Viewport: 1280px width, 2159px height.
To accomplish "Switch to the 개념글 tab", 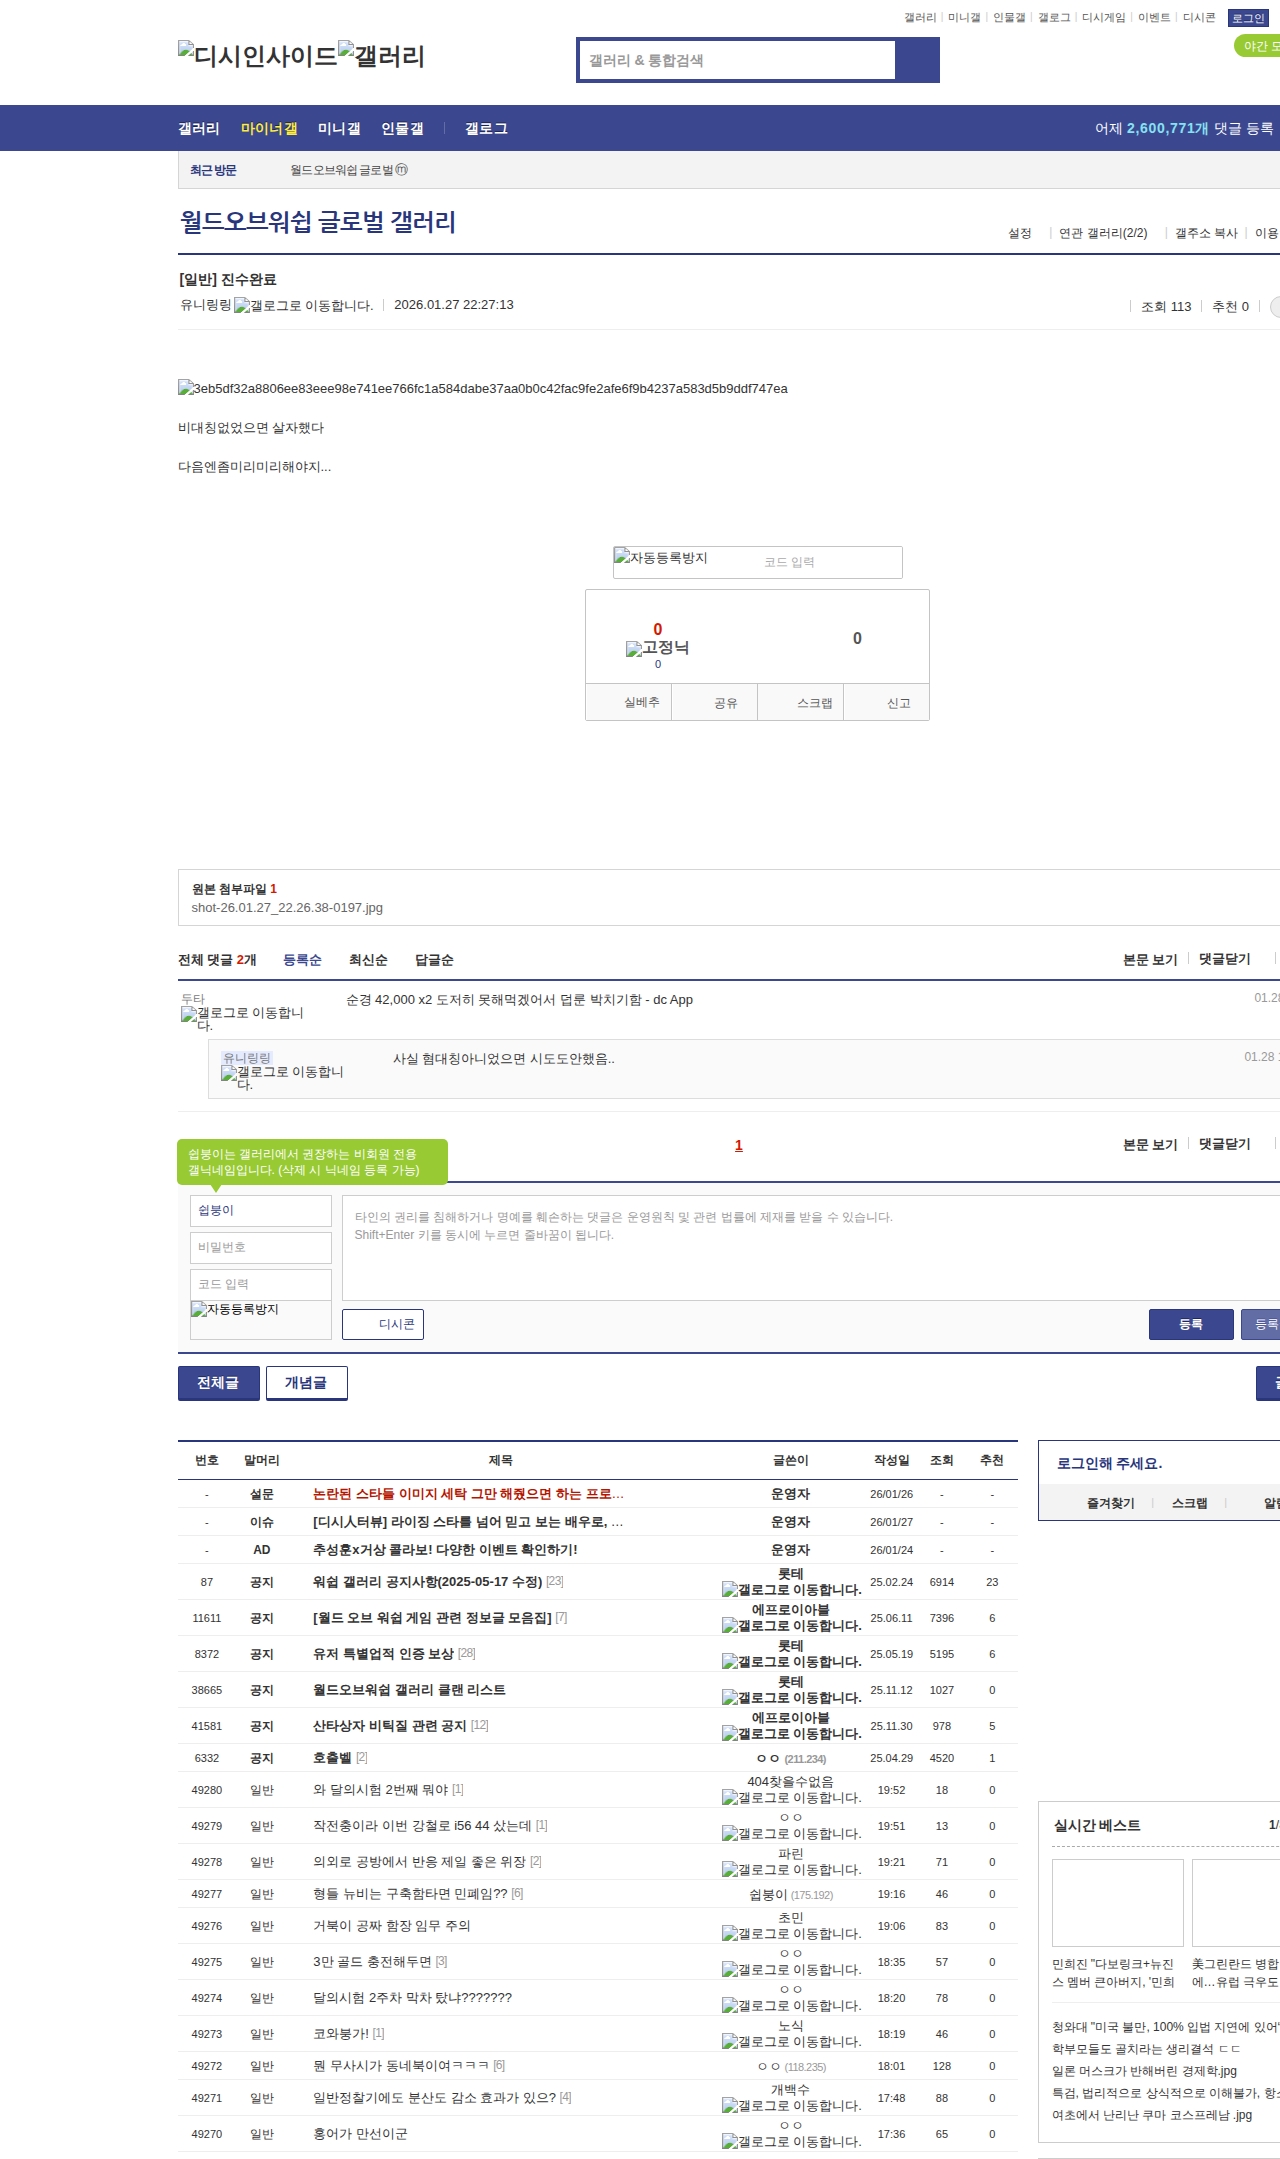I will [x=306, y=1383].
